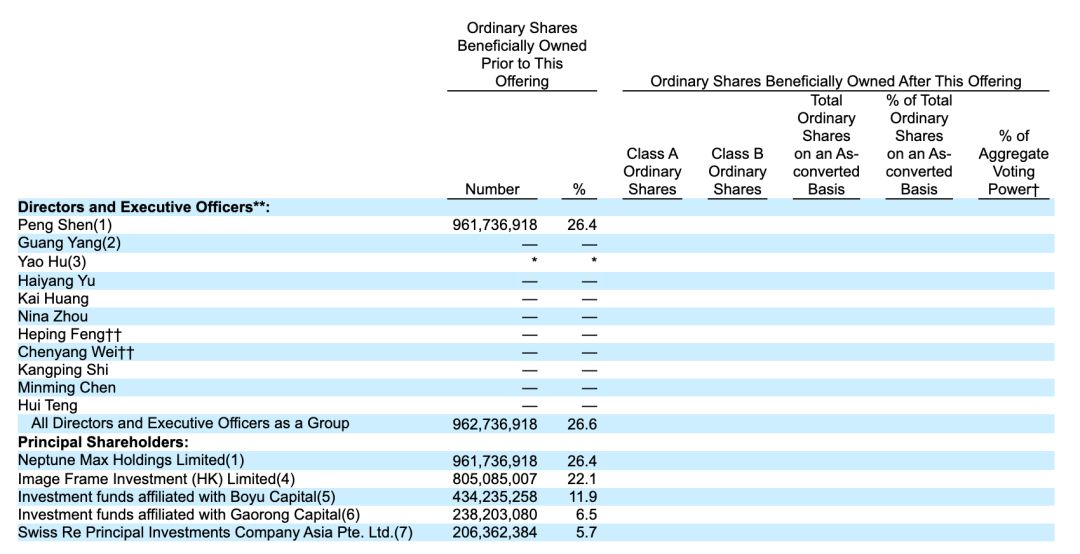Select the name "Chenyang Wei††"

coord(76,352)
